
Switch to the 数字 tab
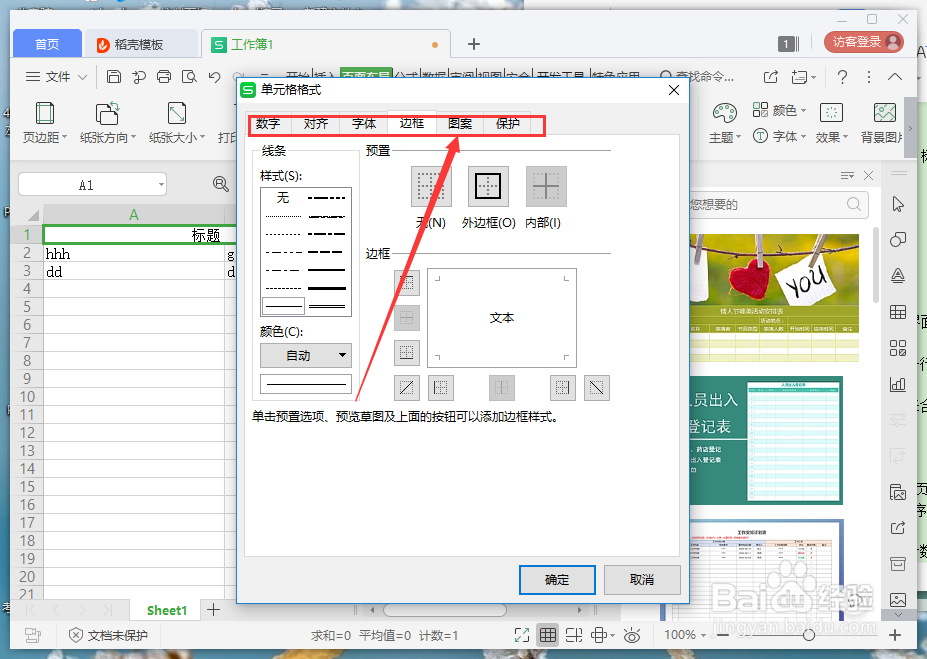[x=268, y=124]
